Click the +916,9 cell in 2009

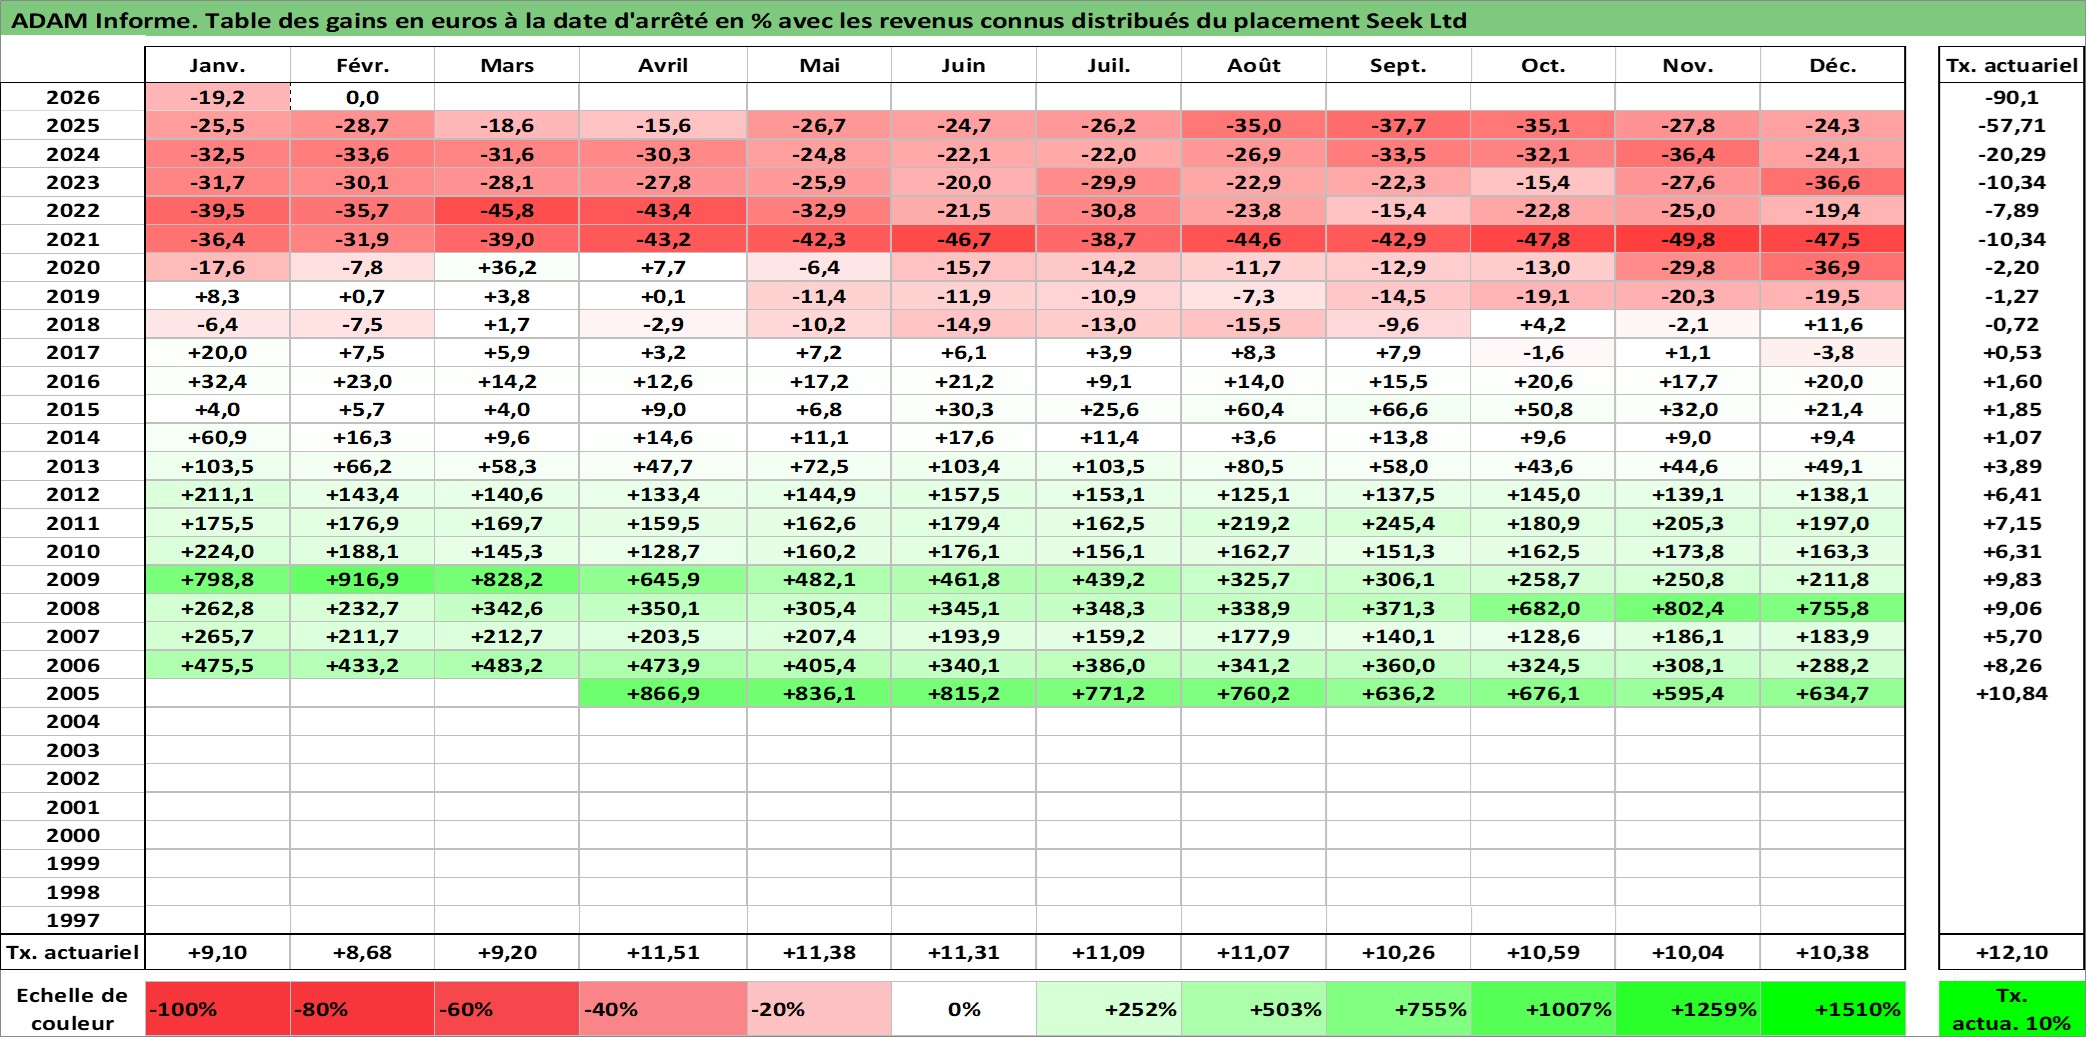[x=362, y=579]
